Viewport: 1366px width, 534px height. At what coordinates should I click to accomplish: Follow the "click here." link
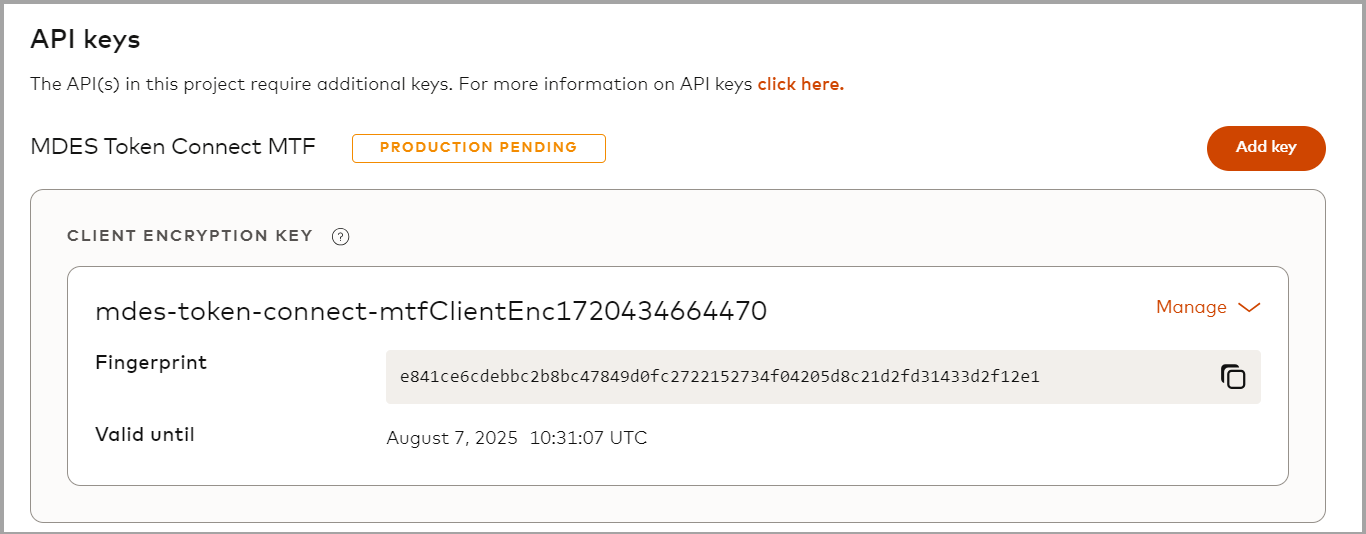(800, 84)
